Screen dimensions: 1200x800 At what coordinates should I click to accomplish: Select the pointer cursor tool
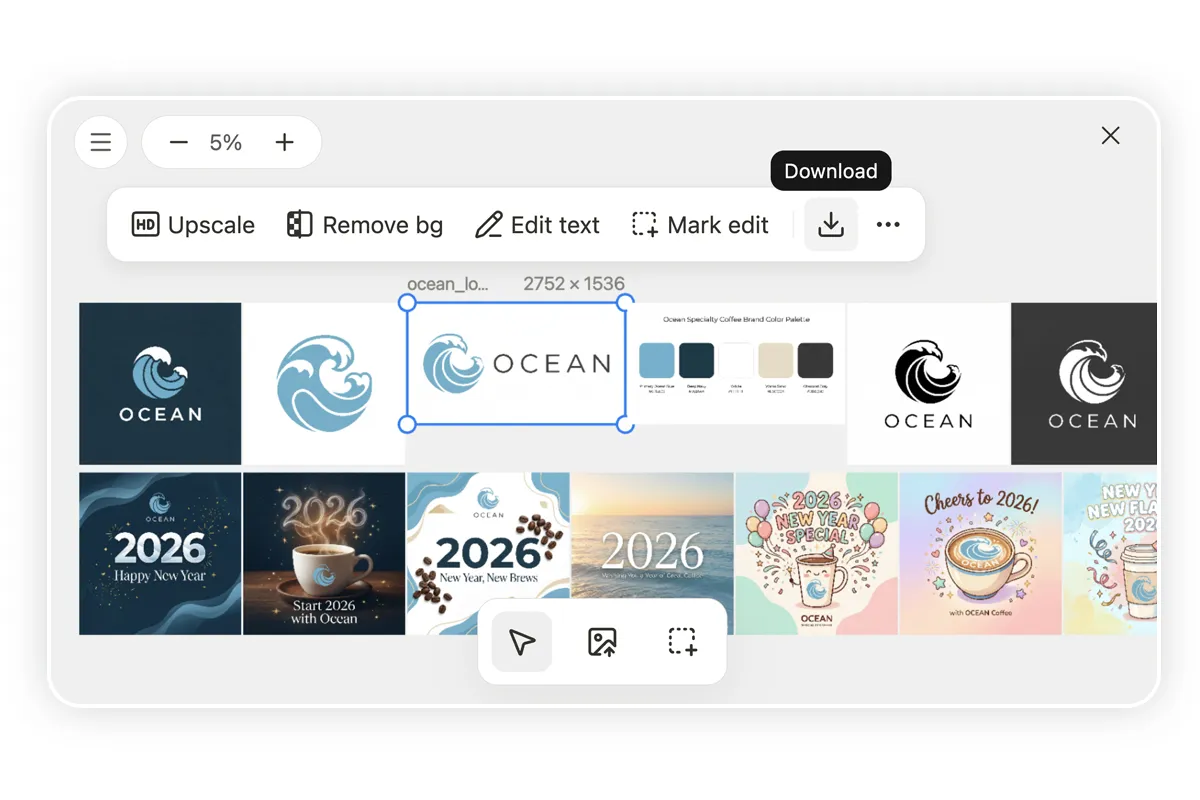pyautogui.click(x=522, y=641)
